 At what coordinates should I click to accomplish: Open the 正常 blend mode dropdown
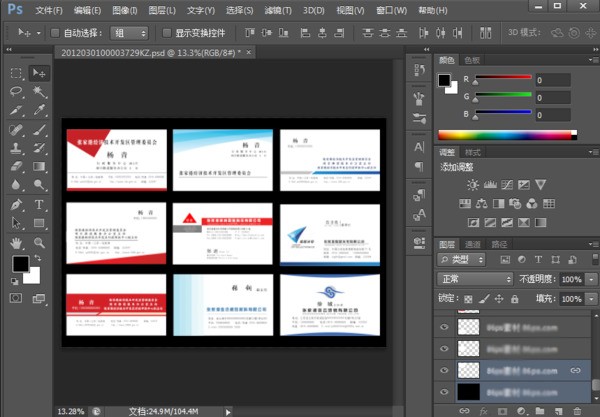475,278
